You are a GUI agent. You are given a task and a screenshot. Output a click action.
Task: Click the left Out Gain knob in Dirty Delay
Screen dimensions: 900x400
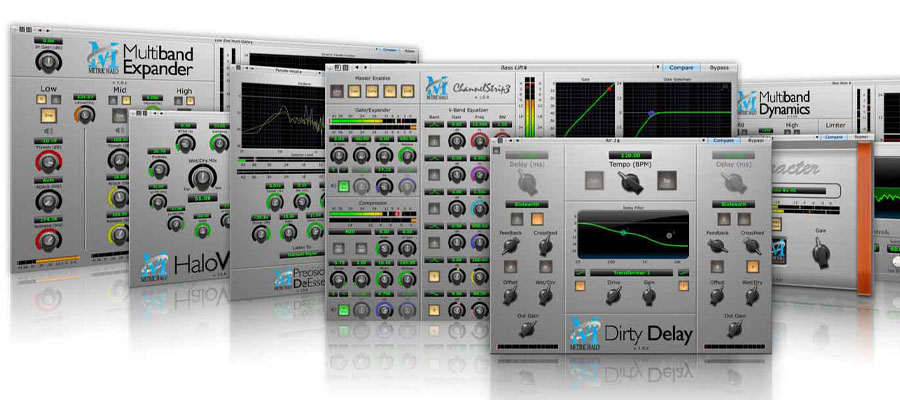527,329
